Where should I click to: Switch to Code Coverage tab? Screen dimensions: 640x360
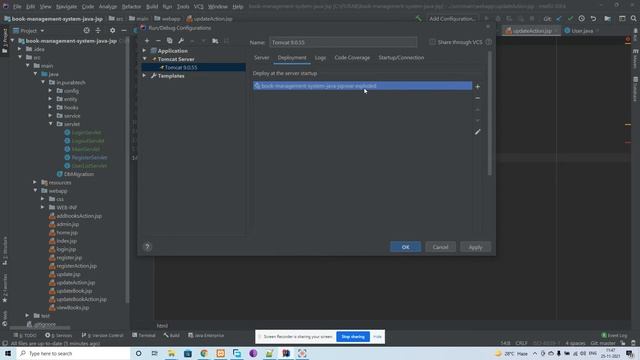tap(352, 58)
